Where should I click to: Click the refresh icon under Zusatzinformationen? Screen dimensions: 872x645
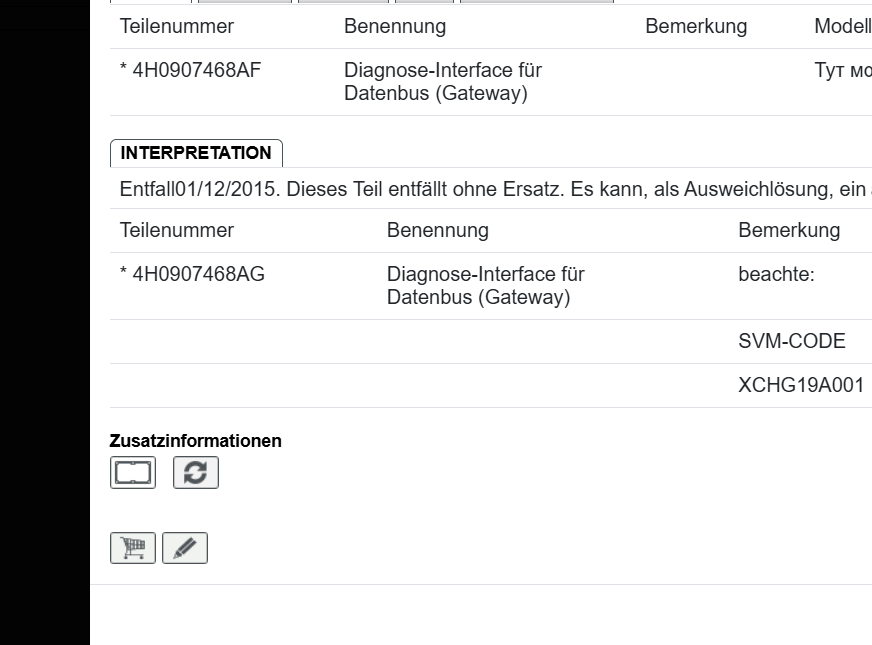(197, 473)
